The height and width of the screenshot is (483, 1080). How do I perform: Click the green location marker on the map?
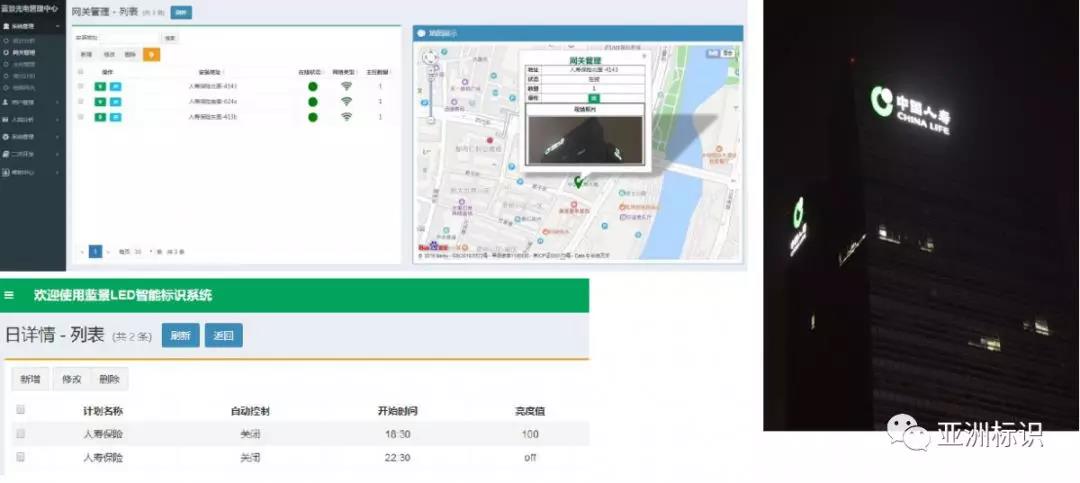click(576, 182)
